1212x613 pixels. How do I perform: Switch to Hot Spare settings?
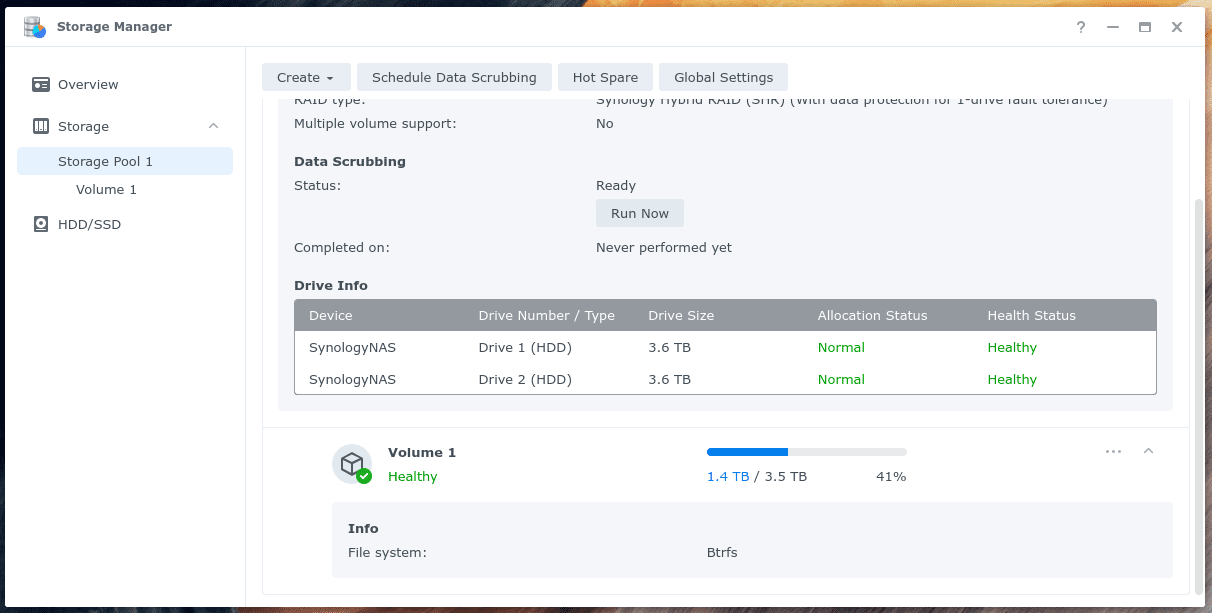click(605, 77)
